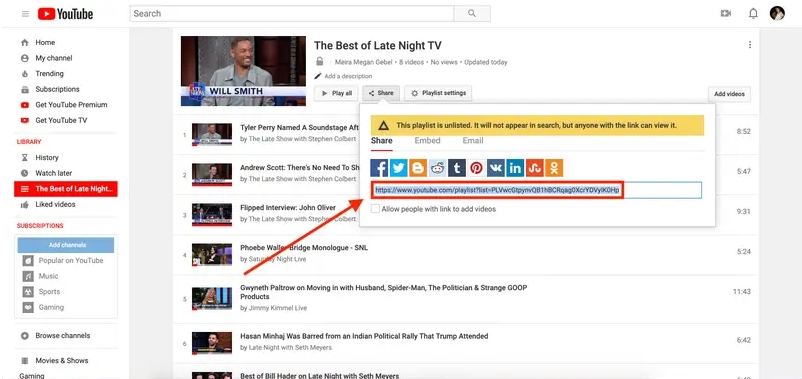Share playlist on Odnoklassniki
Image resolution: width=802 pixels, height=379 pixels.
[554, 168]
